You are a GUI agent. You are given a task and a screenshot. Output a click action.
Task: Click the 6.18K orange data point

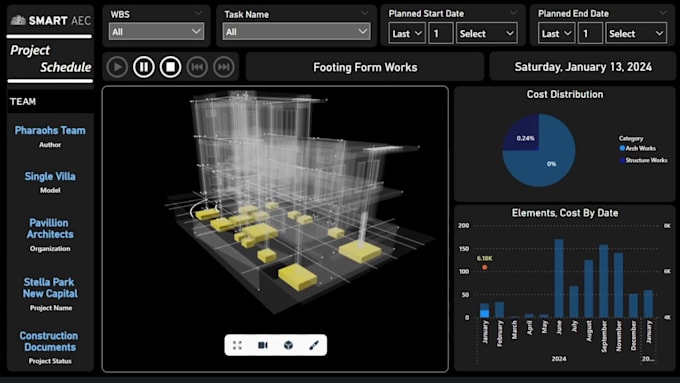pos(485,267)
